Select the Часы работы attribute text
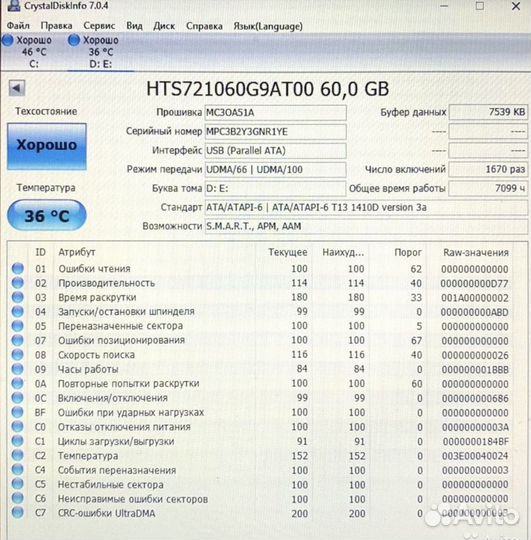This screenshot has height=540, width=531. 88,369
